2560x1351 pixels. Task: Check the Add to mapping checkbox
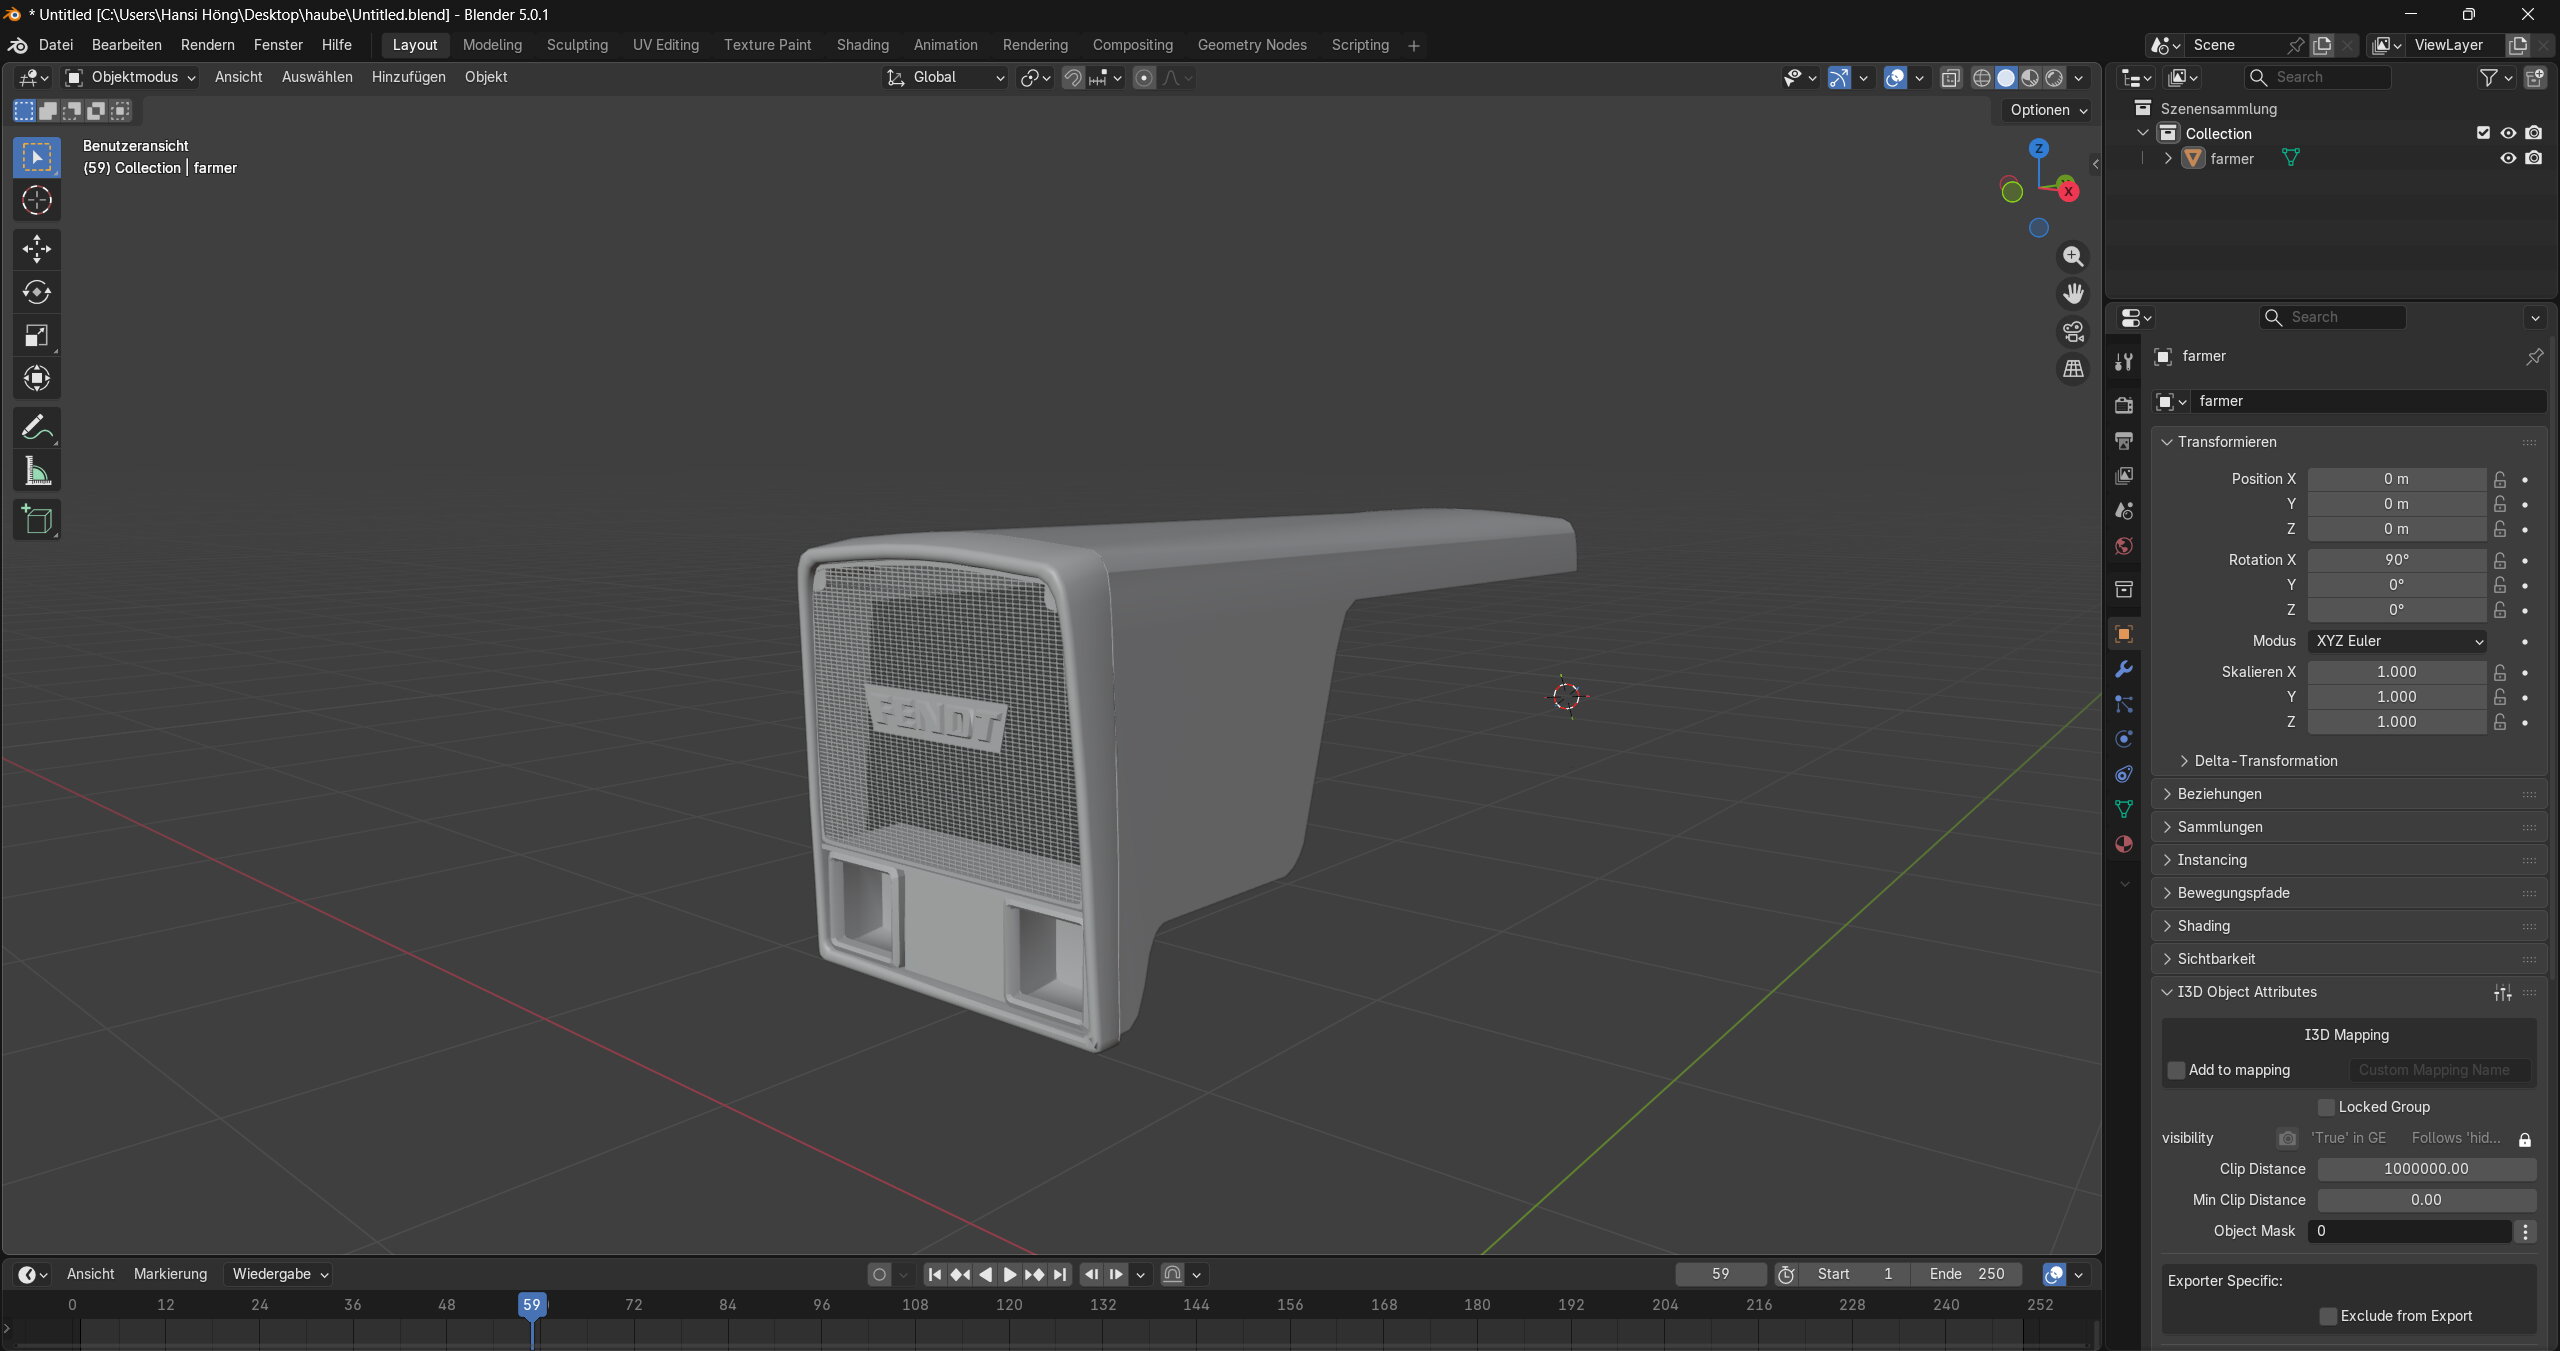[2176, 1070]
